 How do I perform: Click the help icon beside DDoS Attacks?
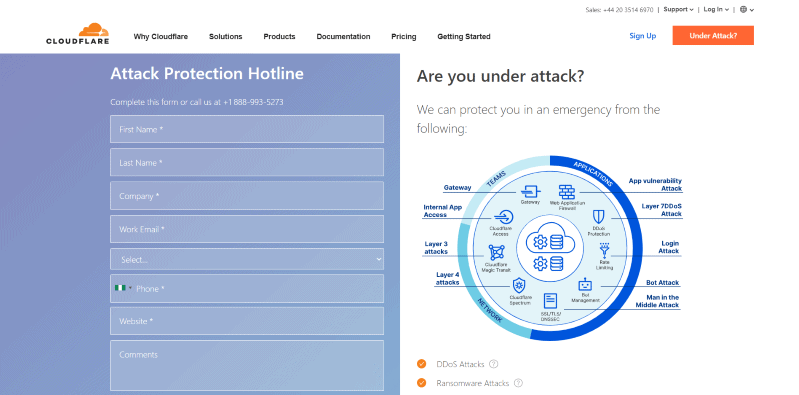coord(493,364)
